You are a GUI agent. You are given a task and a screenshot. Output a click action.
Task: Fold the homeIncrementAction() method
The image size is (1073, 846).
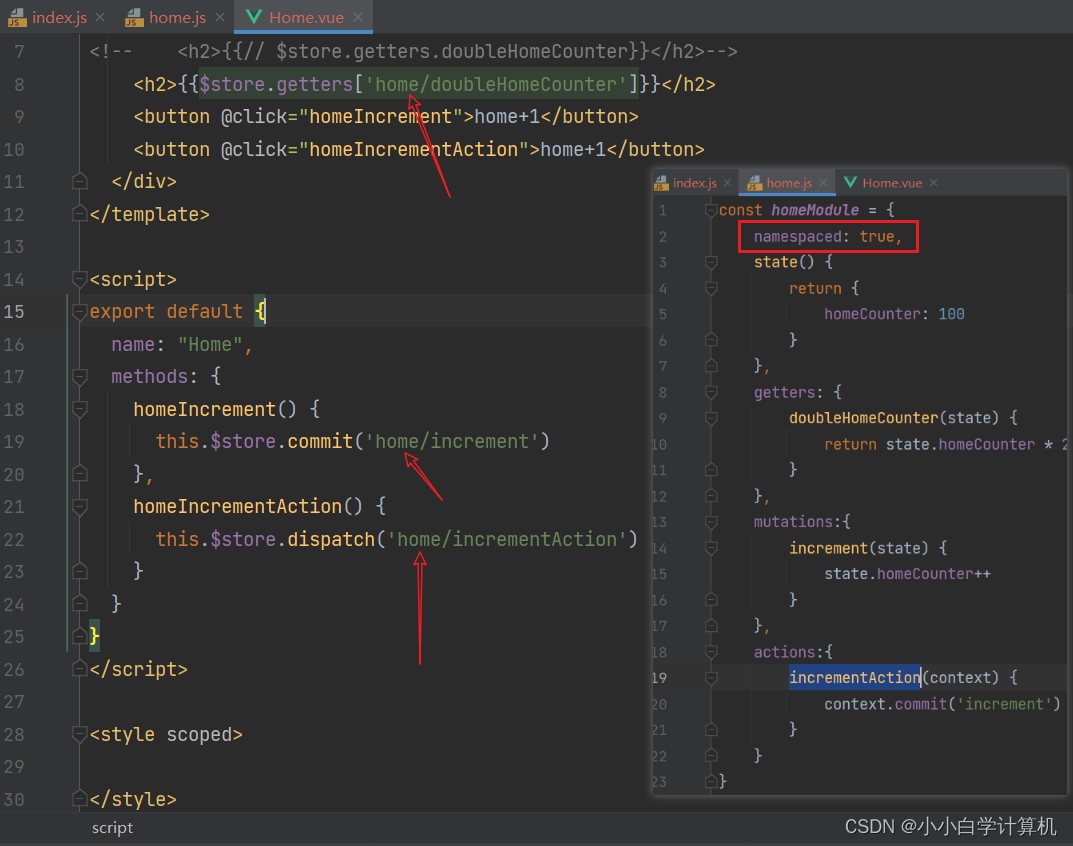coord(79,507)
